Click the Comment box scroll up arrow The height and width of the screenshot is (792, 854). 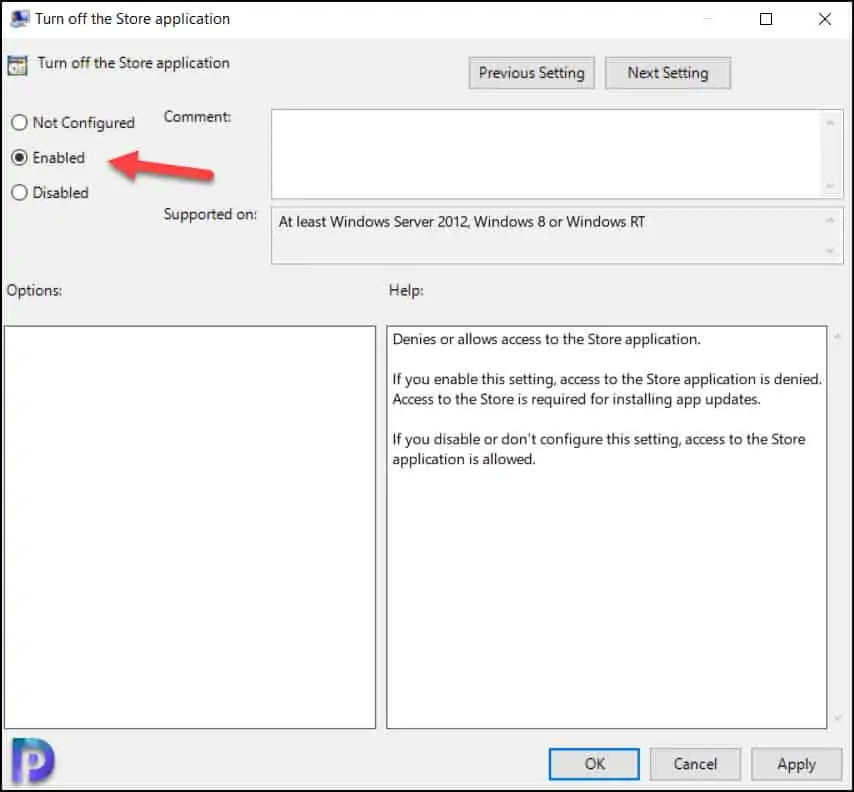point(831,123)
